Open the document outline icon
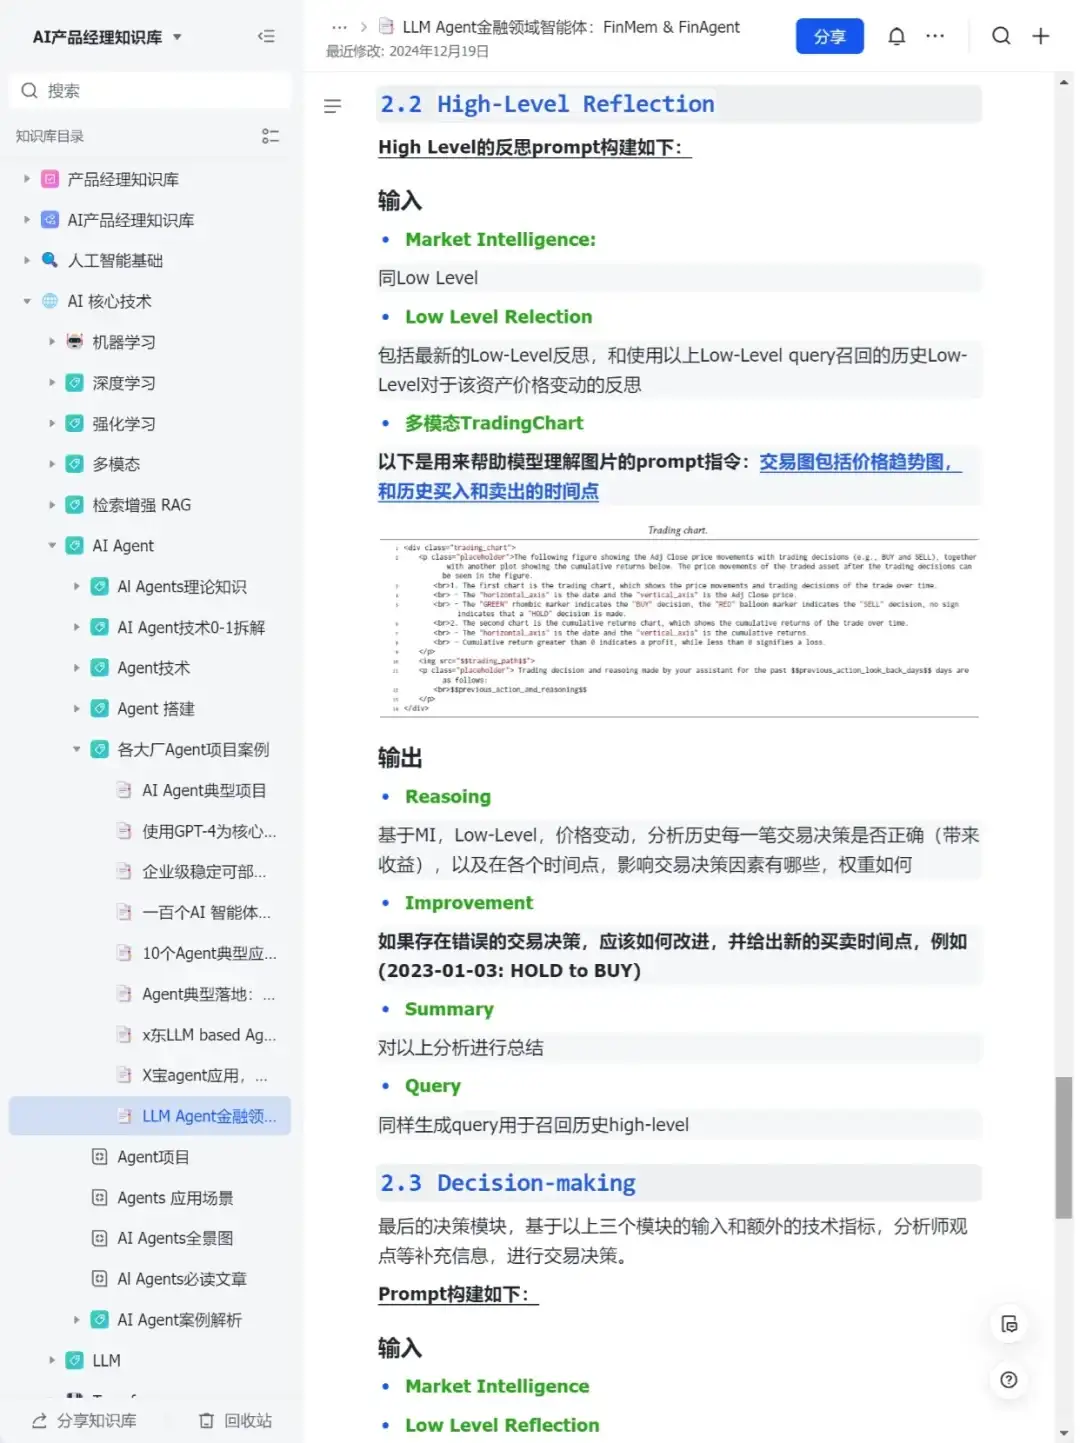This screenshot has width=1080, height=1443. coord(332,105)
